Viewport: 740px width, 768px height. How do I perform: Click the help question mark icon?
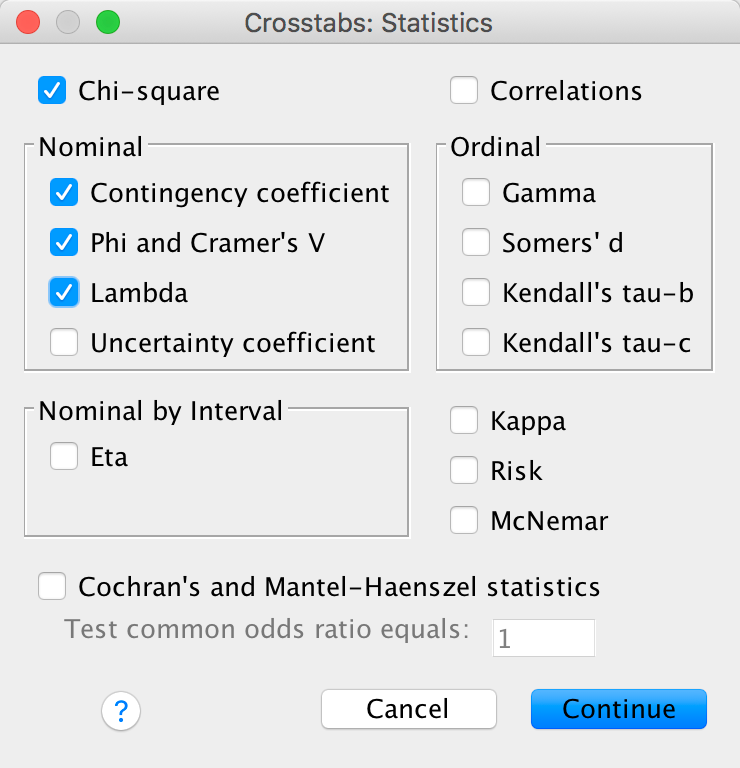[121, 711]
